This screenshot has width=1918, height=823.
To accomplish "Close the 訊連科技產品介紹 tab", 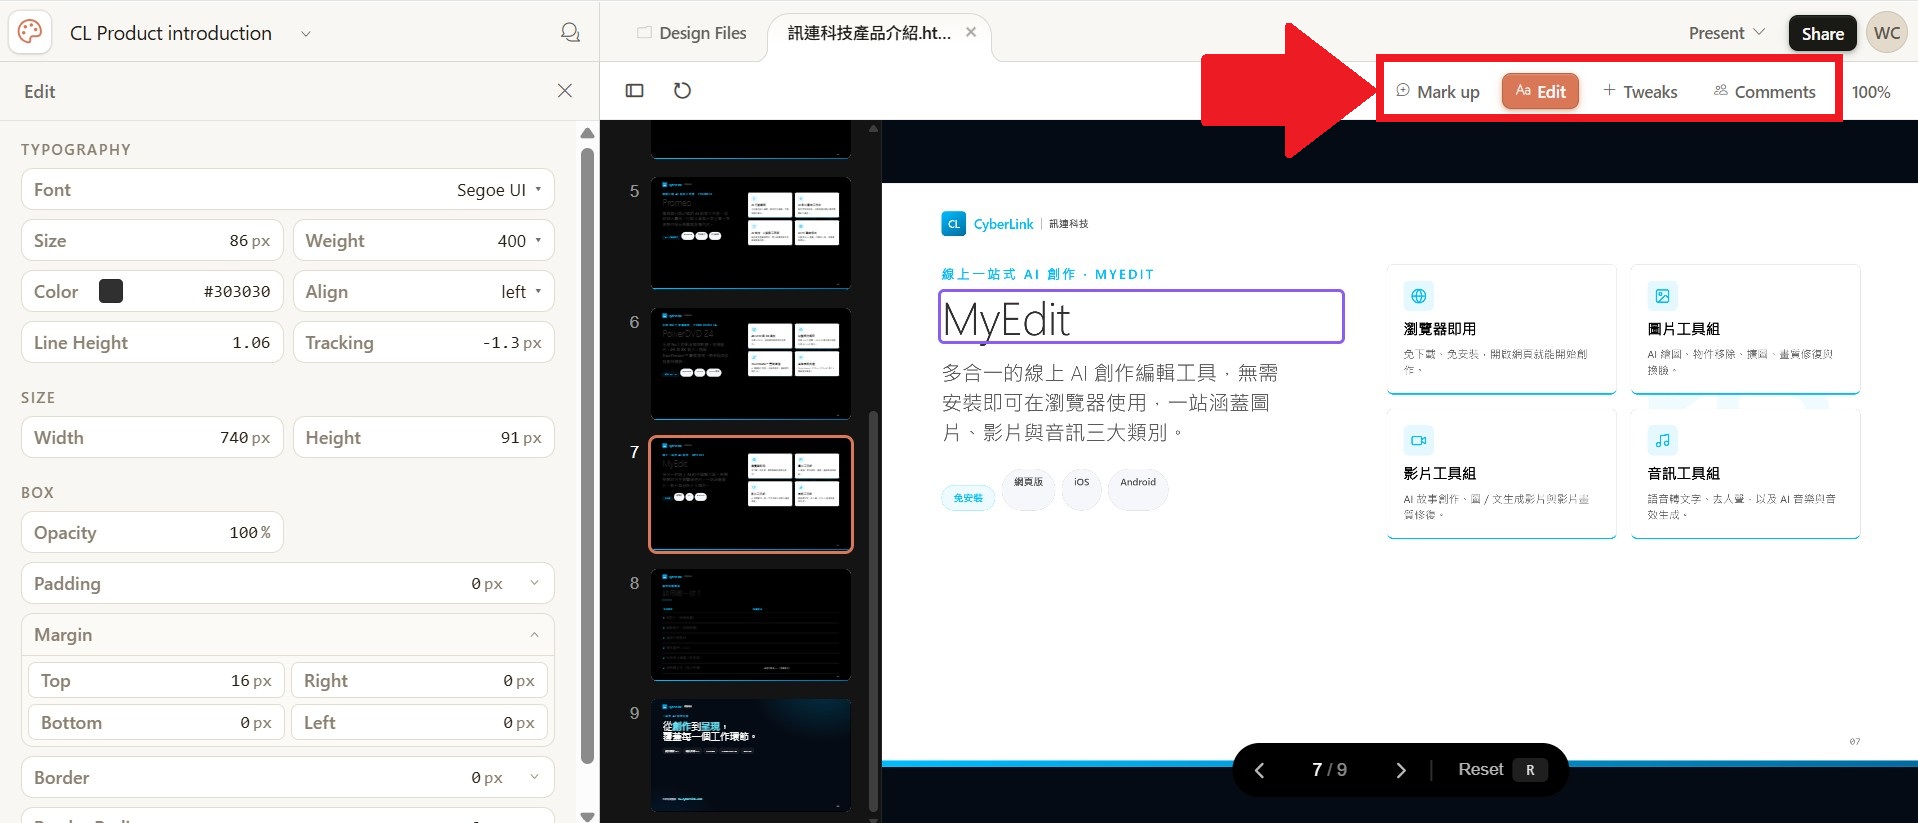I will click(x=971, y=32).
